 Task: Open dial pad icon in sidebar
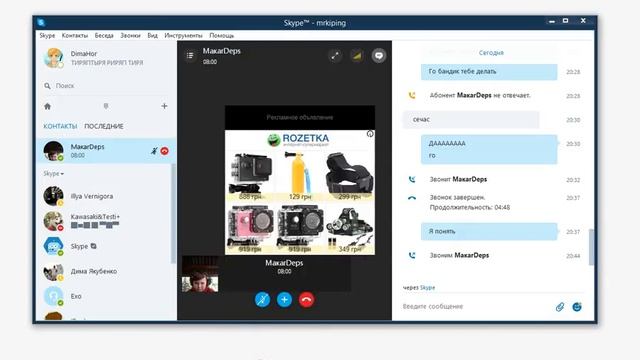tap(106, 106)
